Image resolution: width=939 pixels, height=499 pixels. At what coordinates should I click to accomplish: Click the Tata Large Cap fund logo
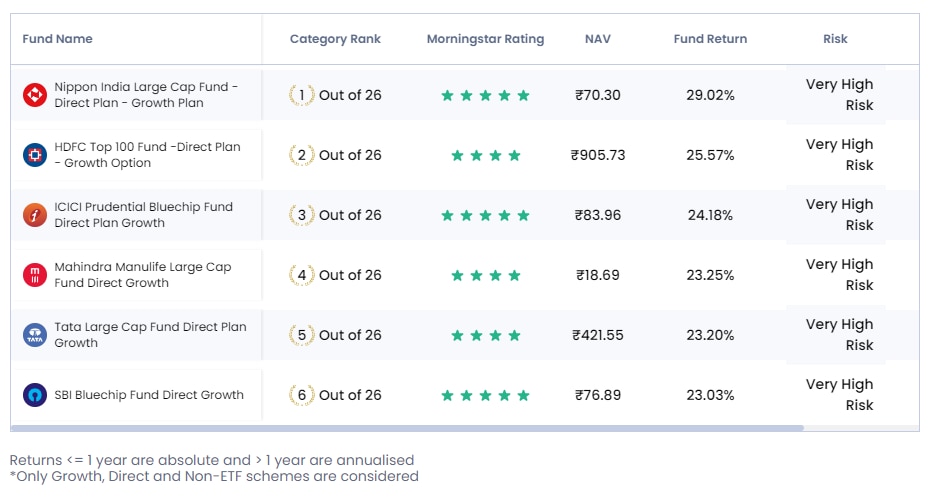point(35,335)
